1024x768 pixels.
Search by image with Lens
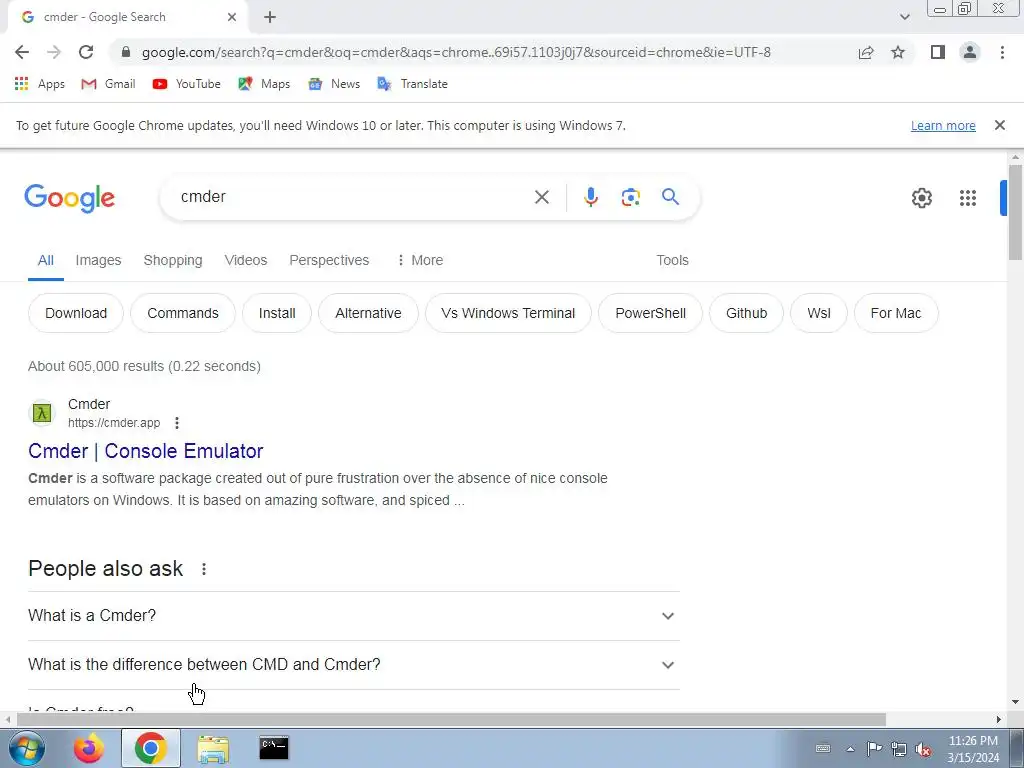(630, 197)
